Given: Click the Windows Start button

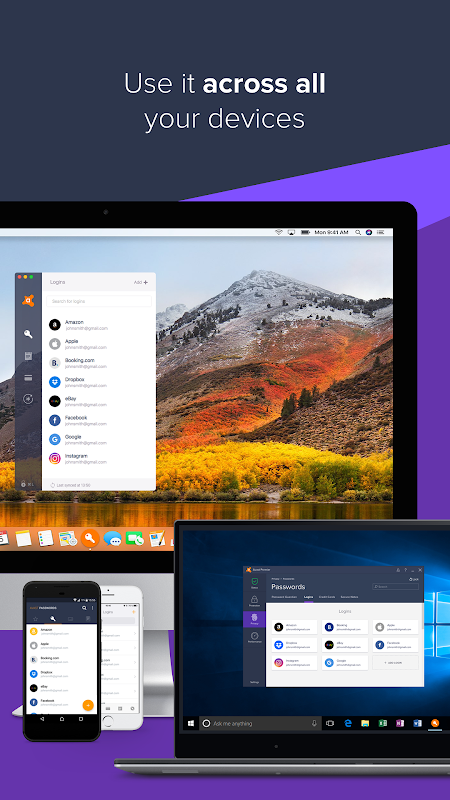Looking at the screenshot, I should coord(191,723).
